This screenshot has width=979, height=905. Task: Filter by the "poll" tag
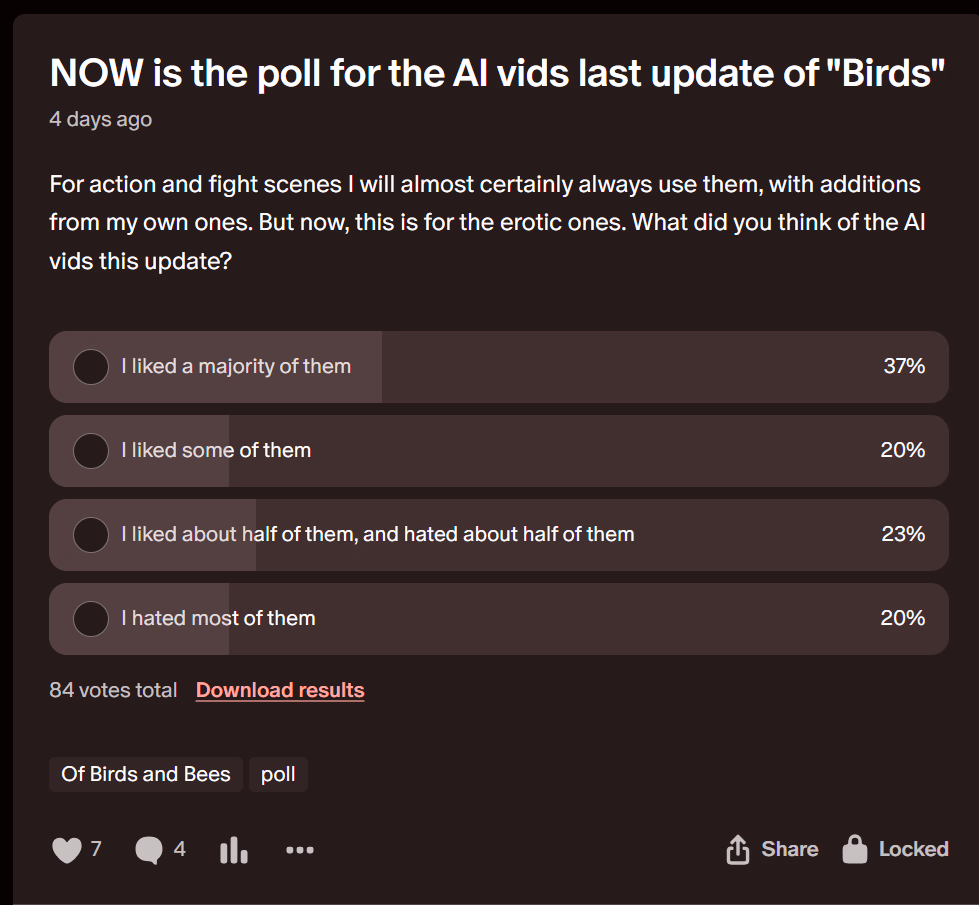click(x=278, y=774)
